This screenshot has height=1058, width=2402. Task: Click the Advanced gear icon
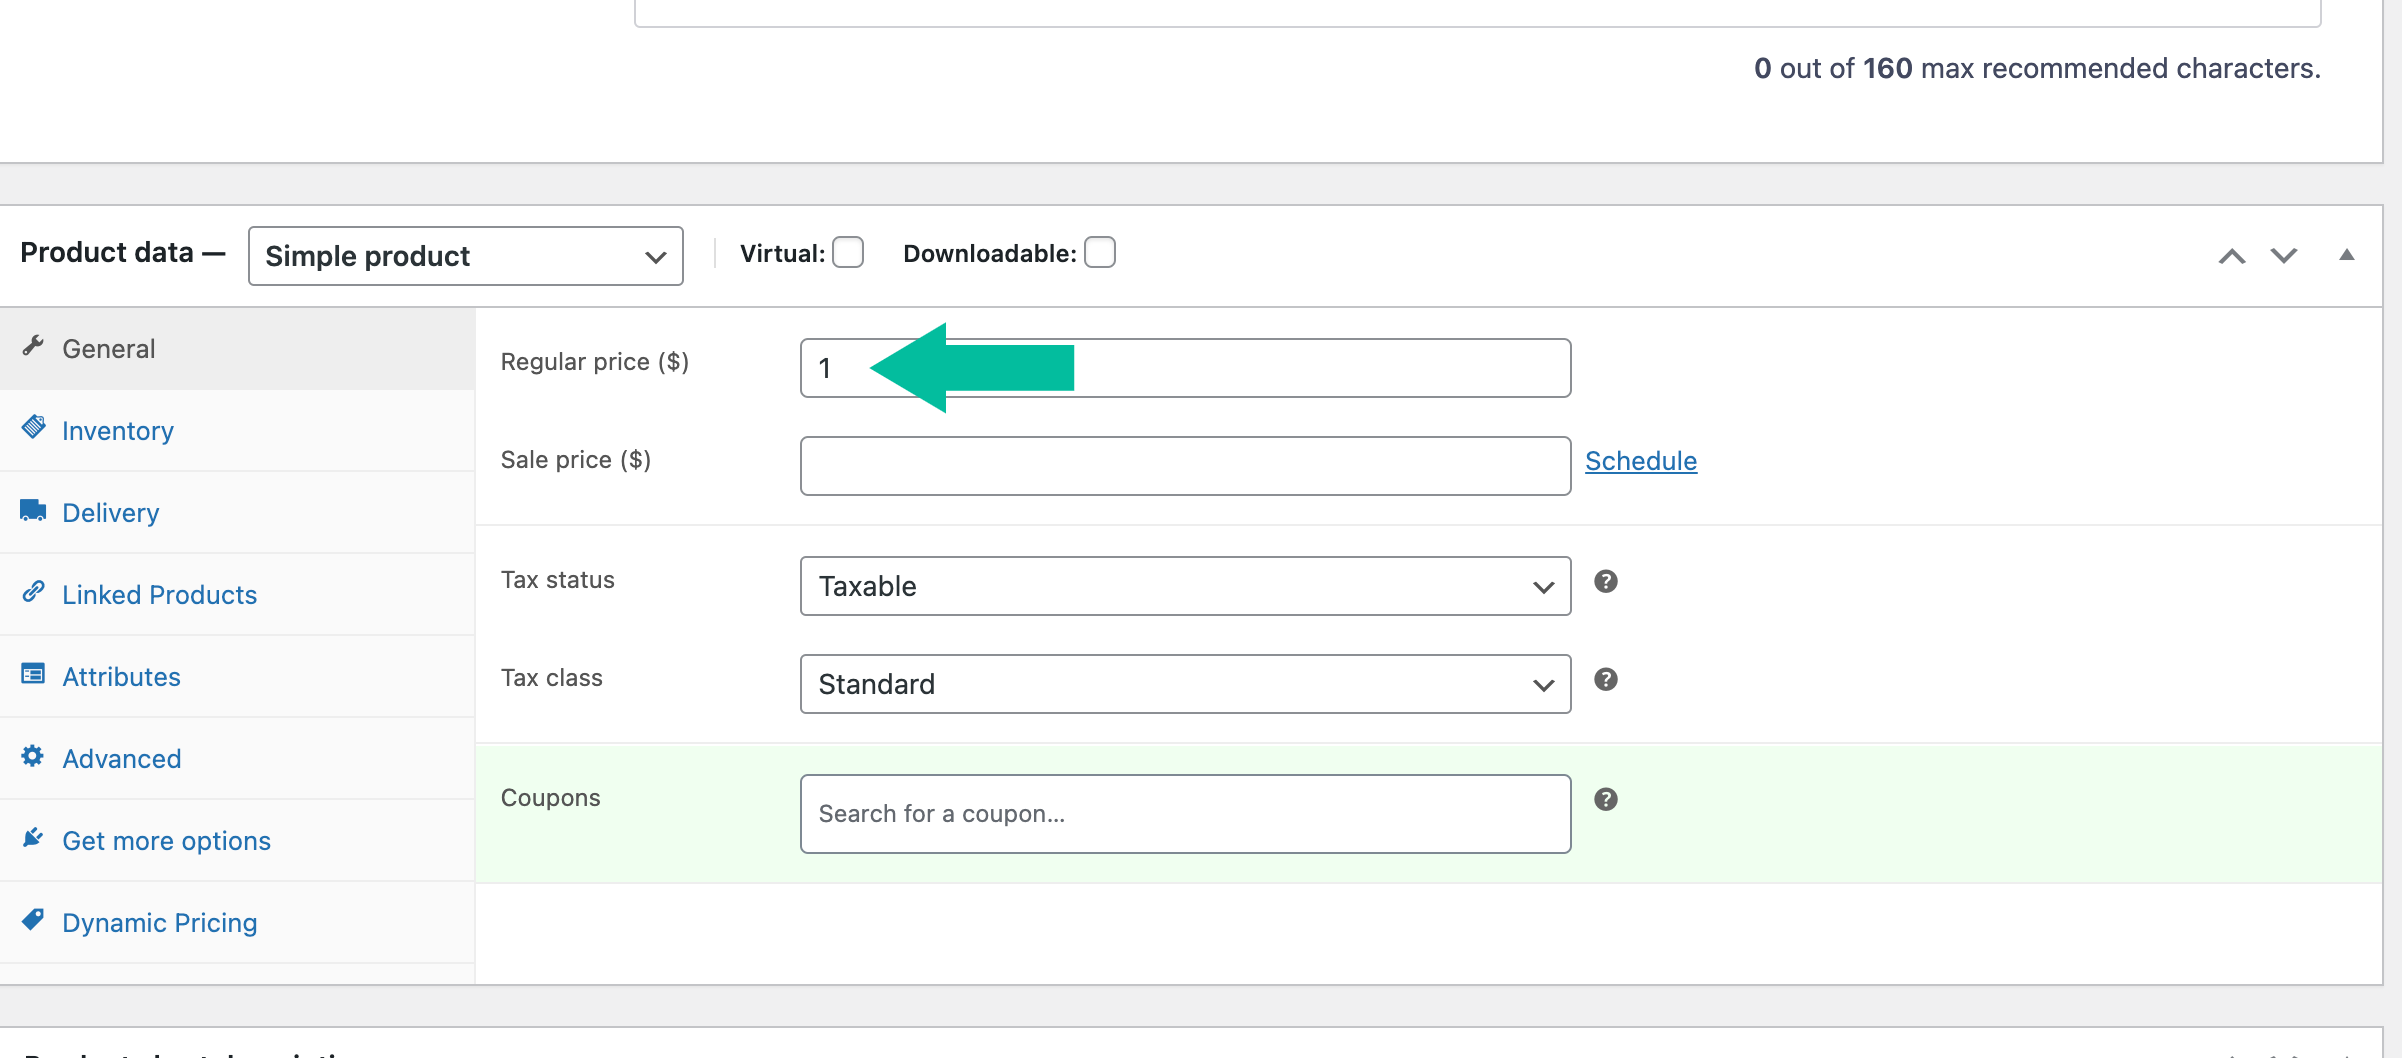point(33,756)
